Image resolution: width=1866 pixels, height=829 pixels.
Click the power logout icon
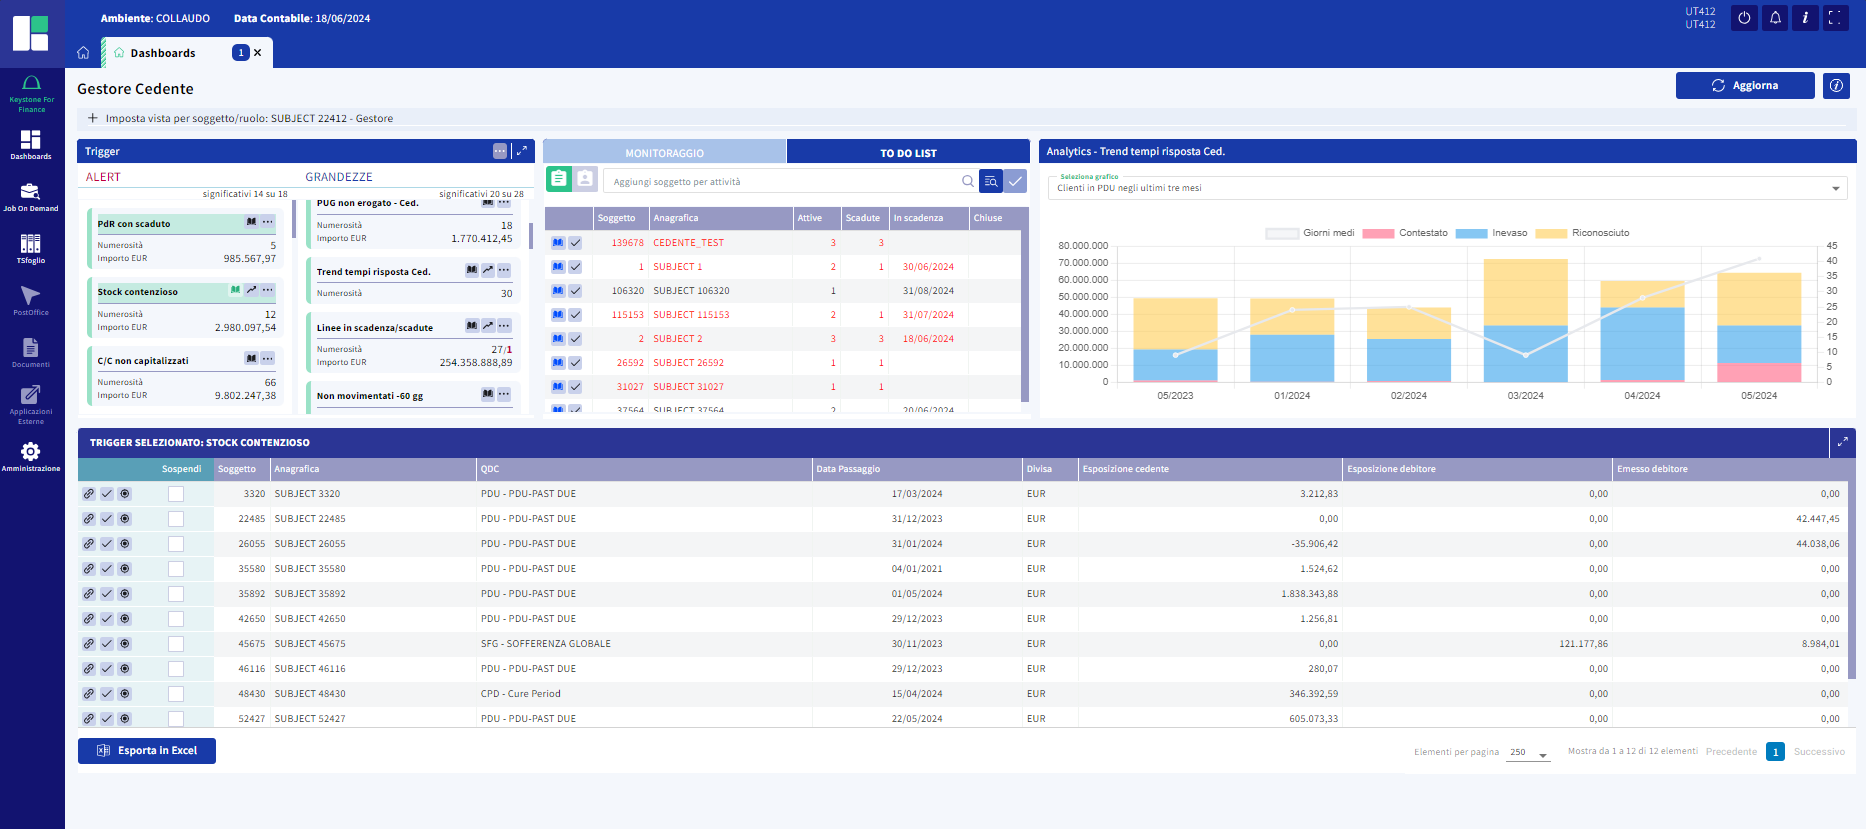[x=1744, y=18]
